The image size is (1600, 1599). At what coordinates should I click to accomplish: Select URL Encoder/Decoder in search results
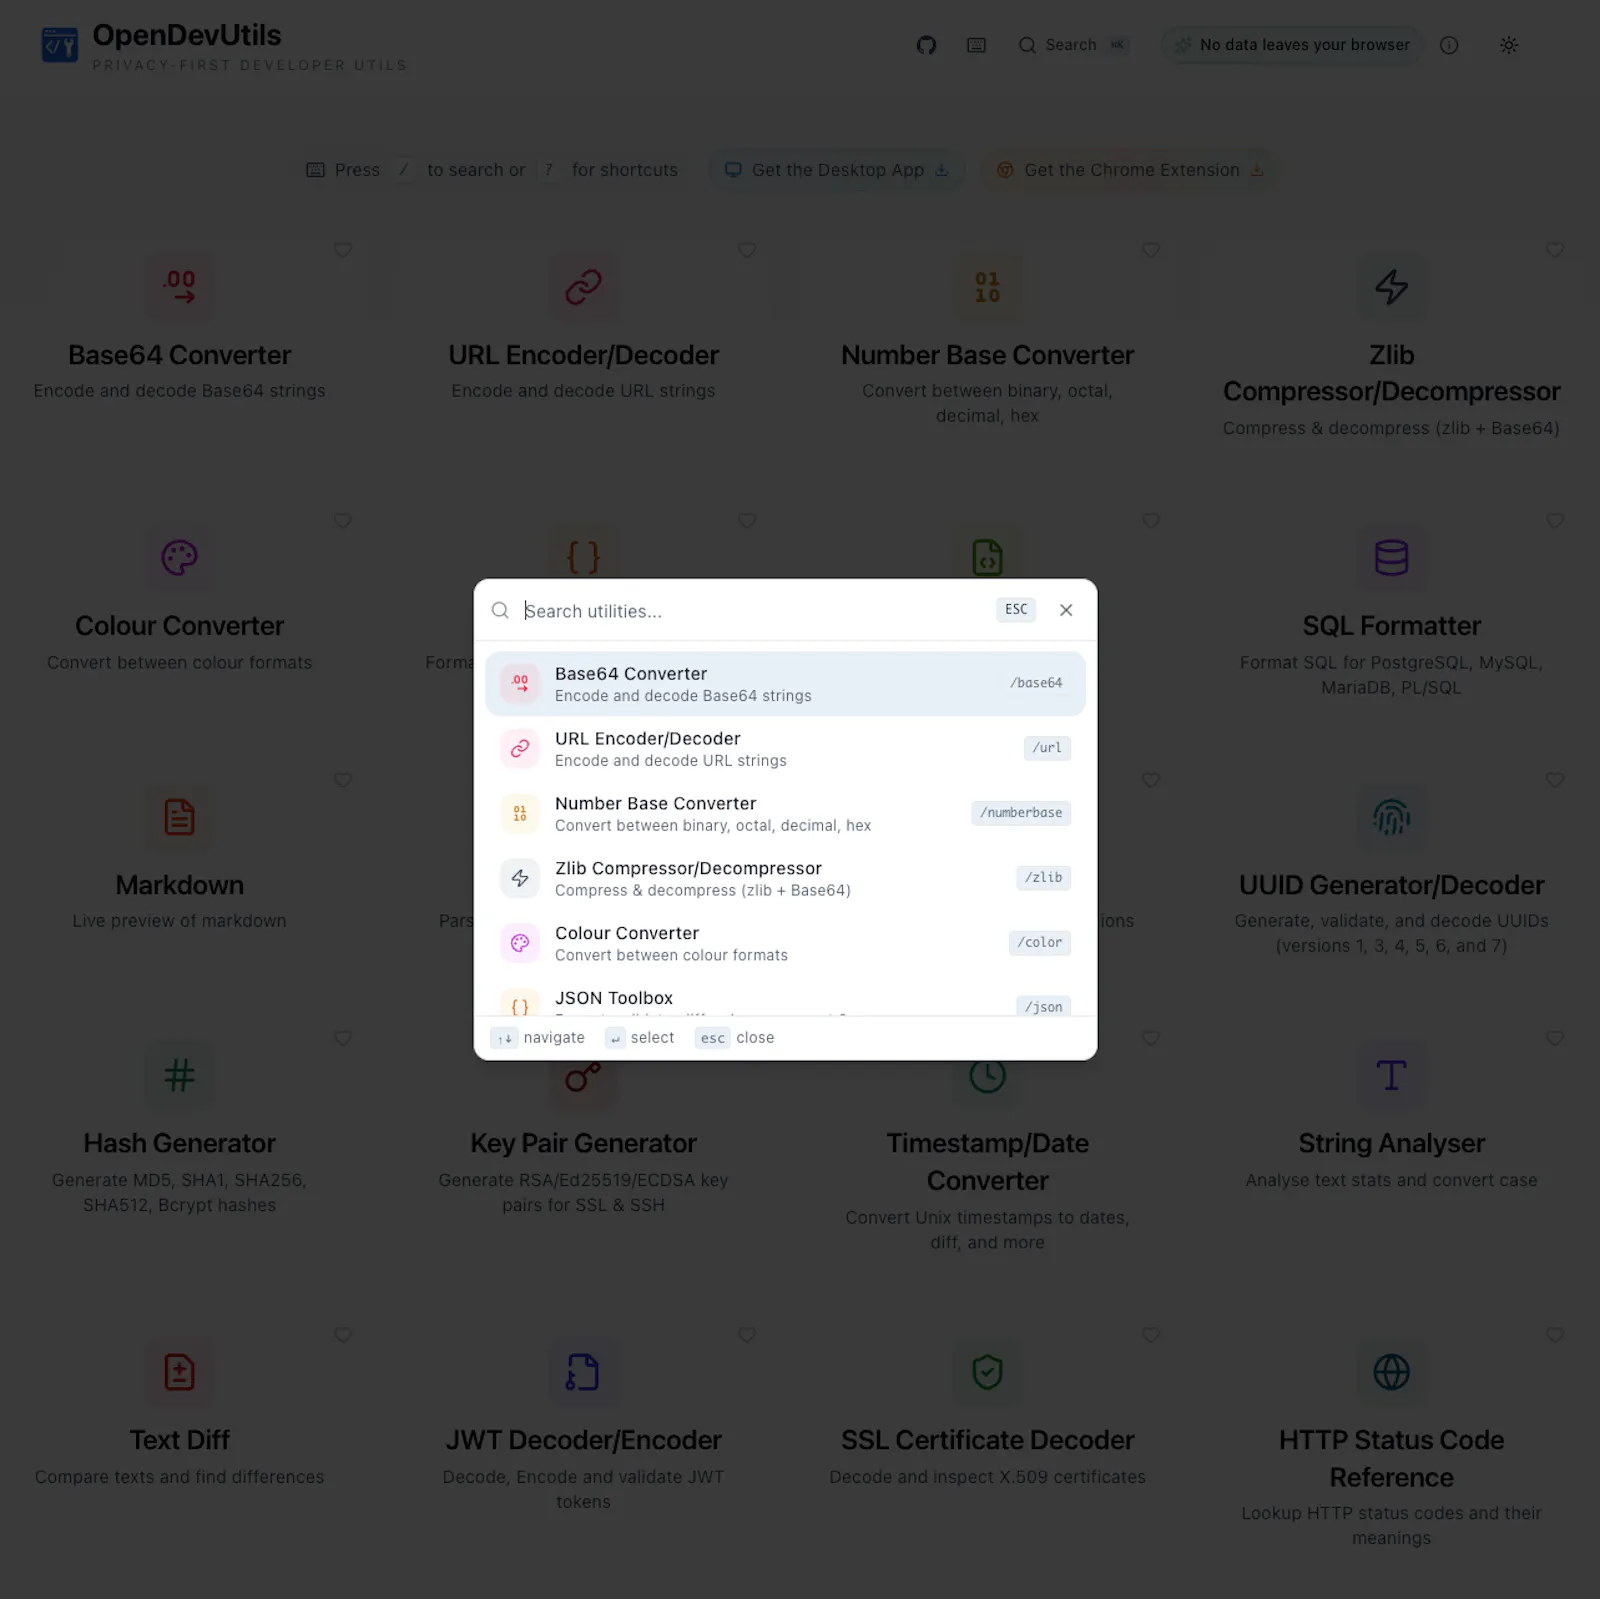pos(785,749)
